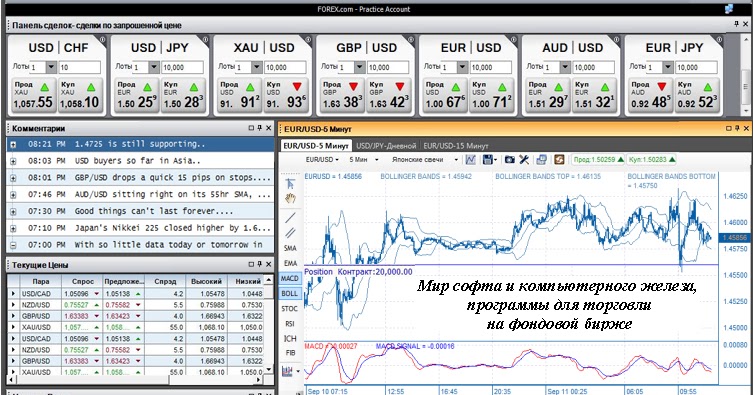Toggle the BOLL Bollinger bands indicator
The image size is (753, 395).
(x=290, y=293)
